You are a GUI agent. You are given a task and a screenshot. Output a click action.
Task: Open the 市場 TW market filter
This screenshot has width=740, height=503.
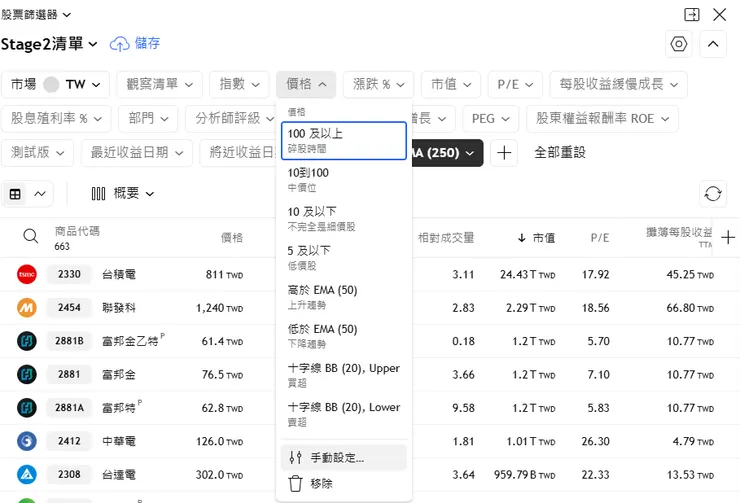[56, 85]
